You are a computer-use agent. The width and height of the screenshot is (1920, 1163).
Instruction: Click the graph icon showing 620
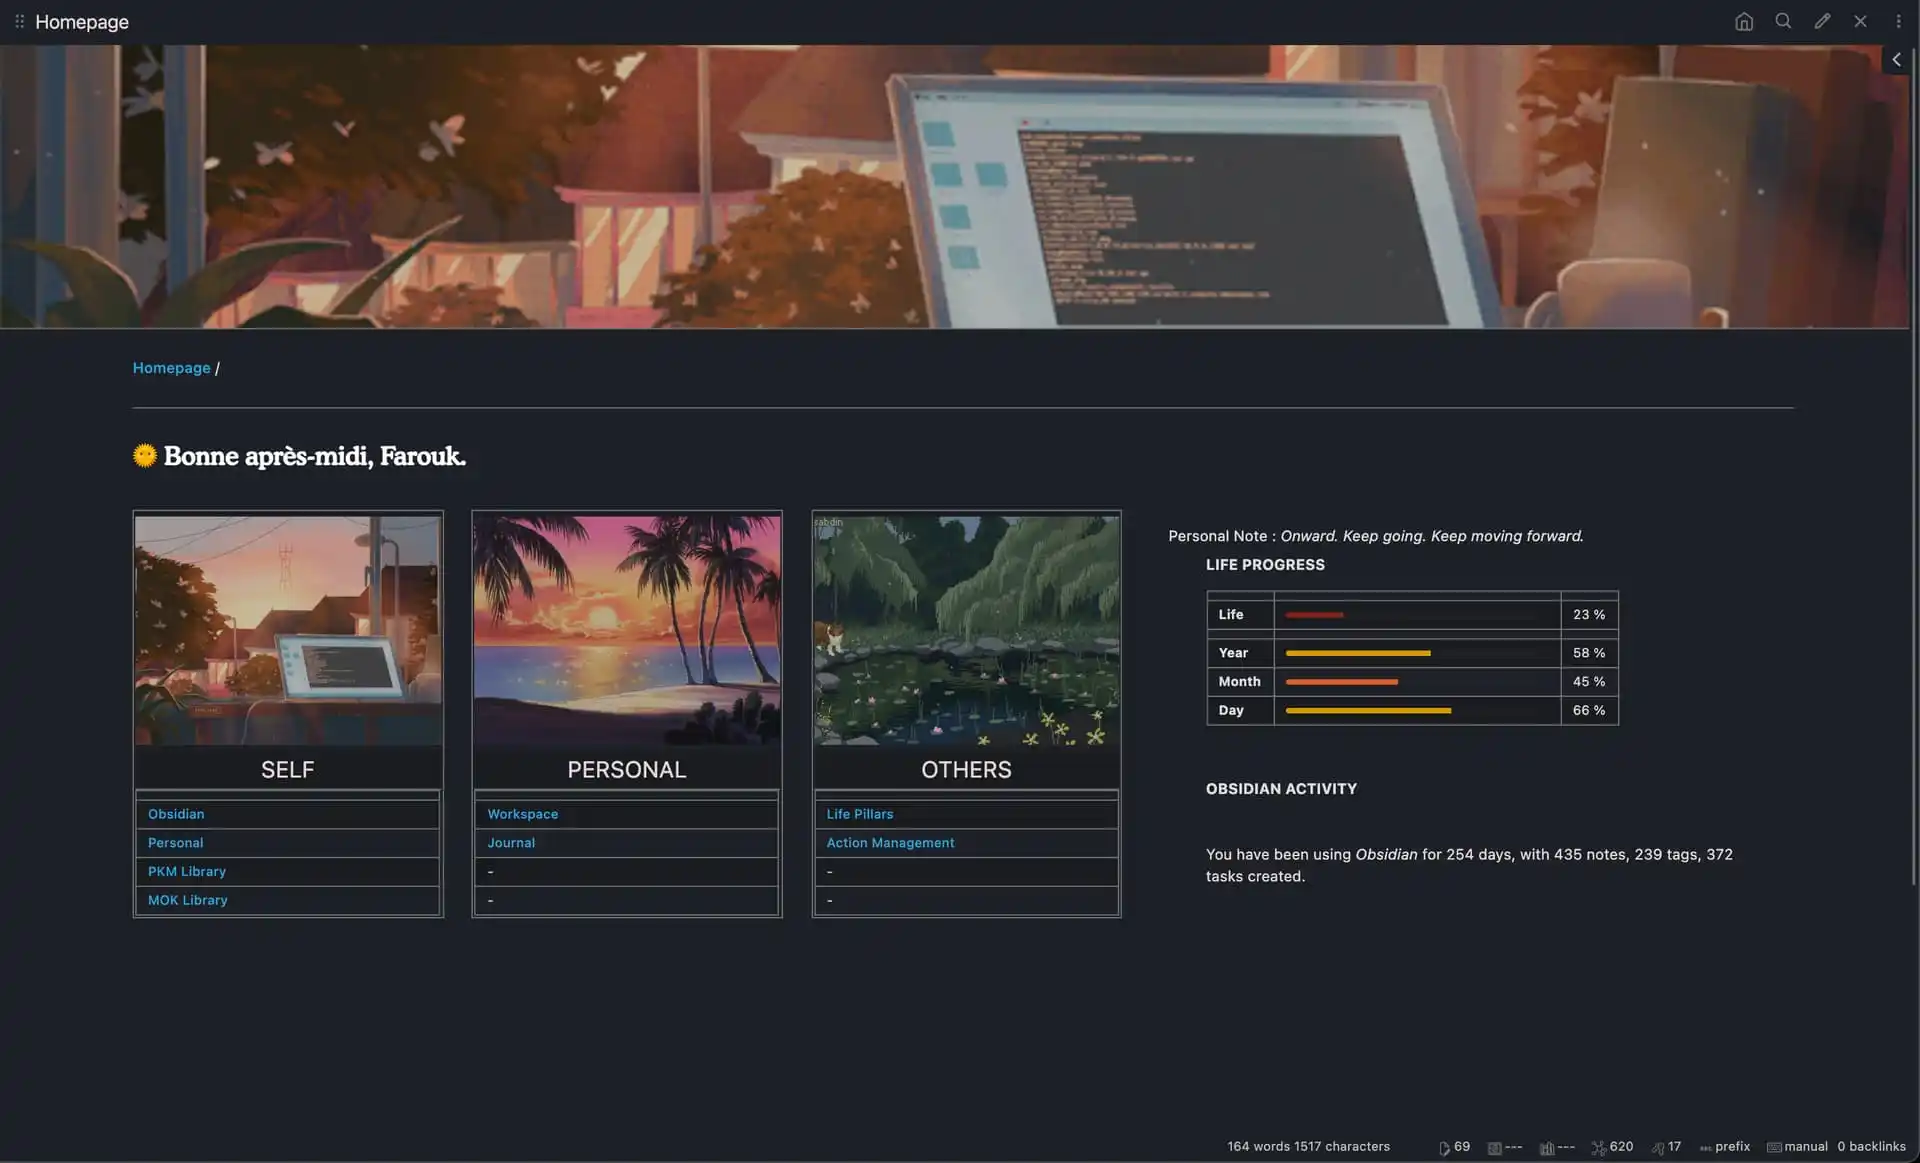1611,1147
